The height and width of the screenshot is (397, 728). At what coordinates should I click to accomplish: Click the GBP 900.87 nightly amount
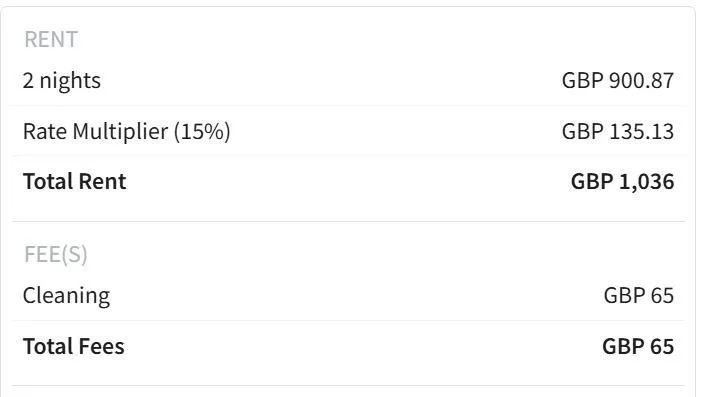pyautogui.click(x=618, y=81)
